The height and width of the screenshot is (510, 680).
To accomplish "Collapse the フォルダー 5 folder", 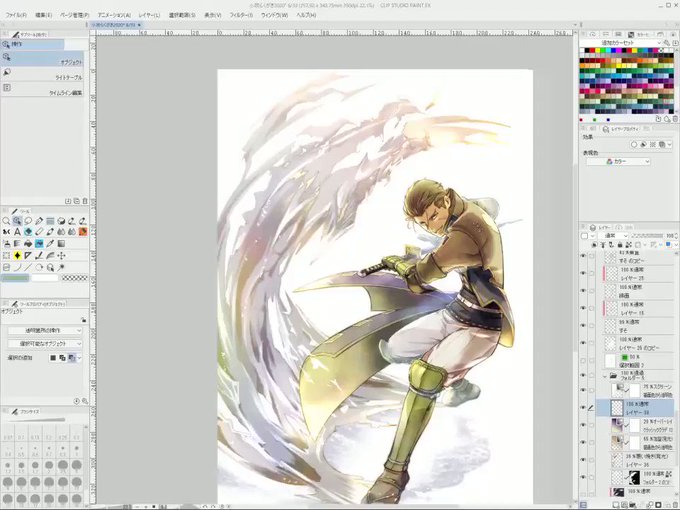I will (605, 376).
